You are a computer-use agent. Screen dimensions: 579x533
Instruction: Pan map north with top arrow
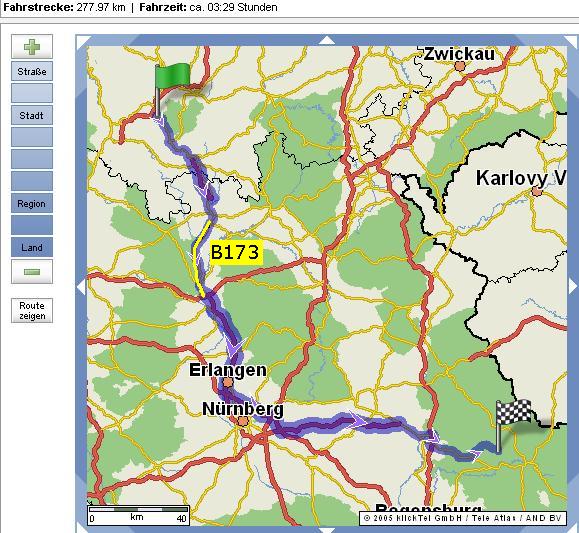click(326, 40)
